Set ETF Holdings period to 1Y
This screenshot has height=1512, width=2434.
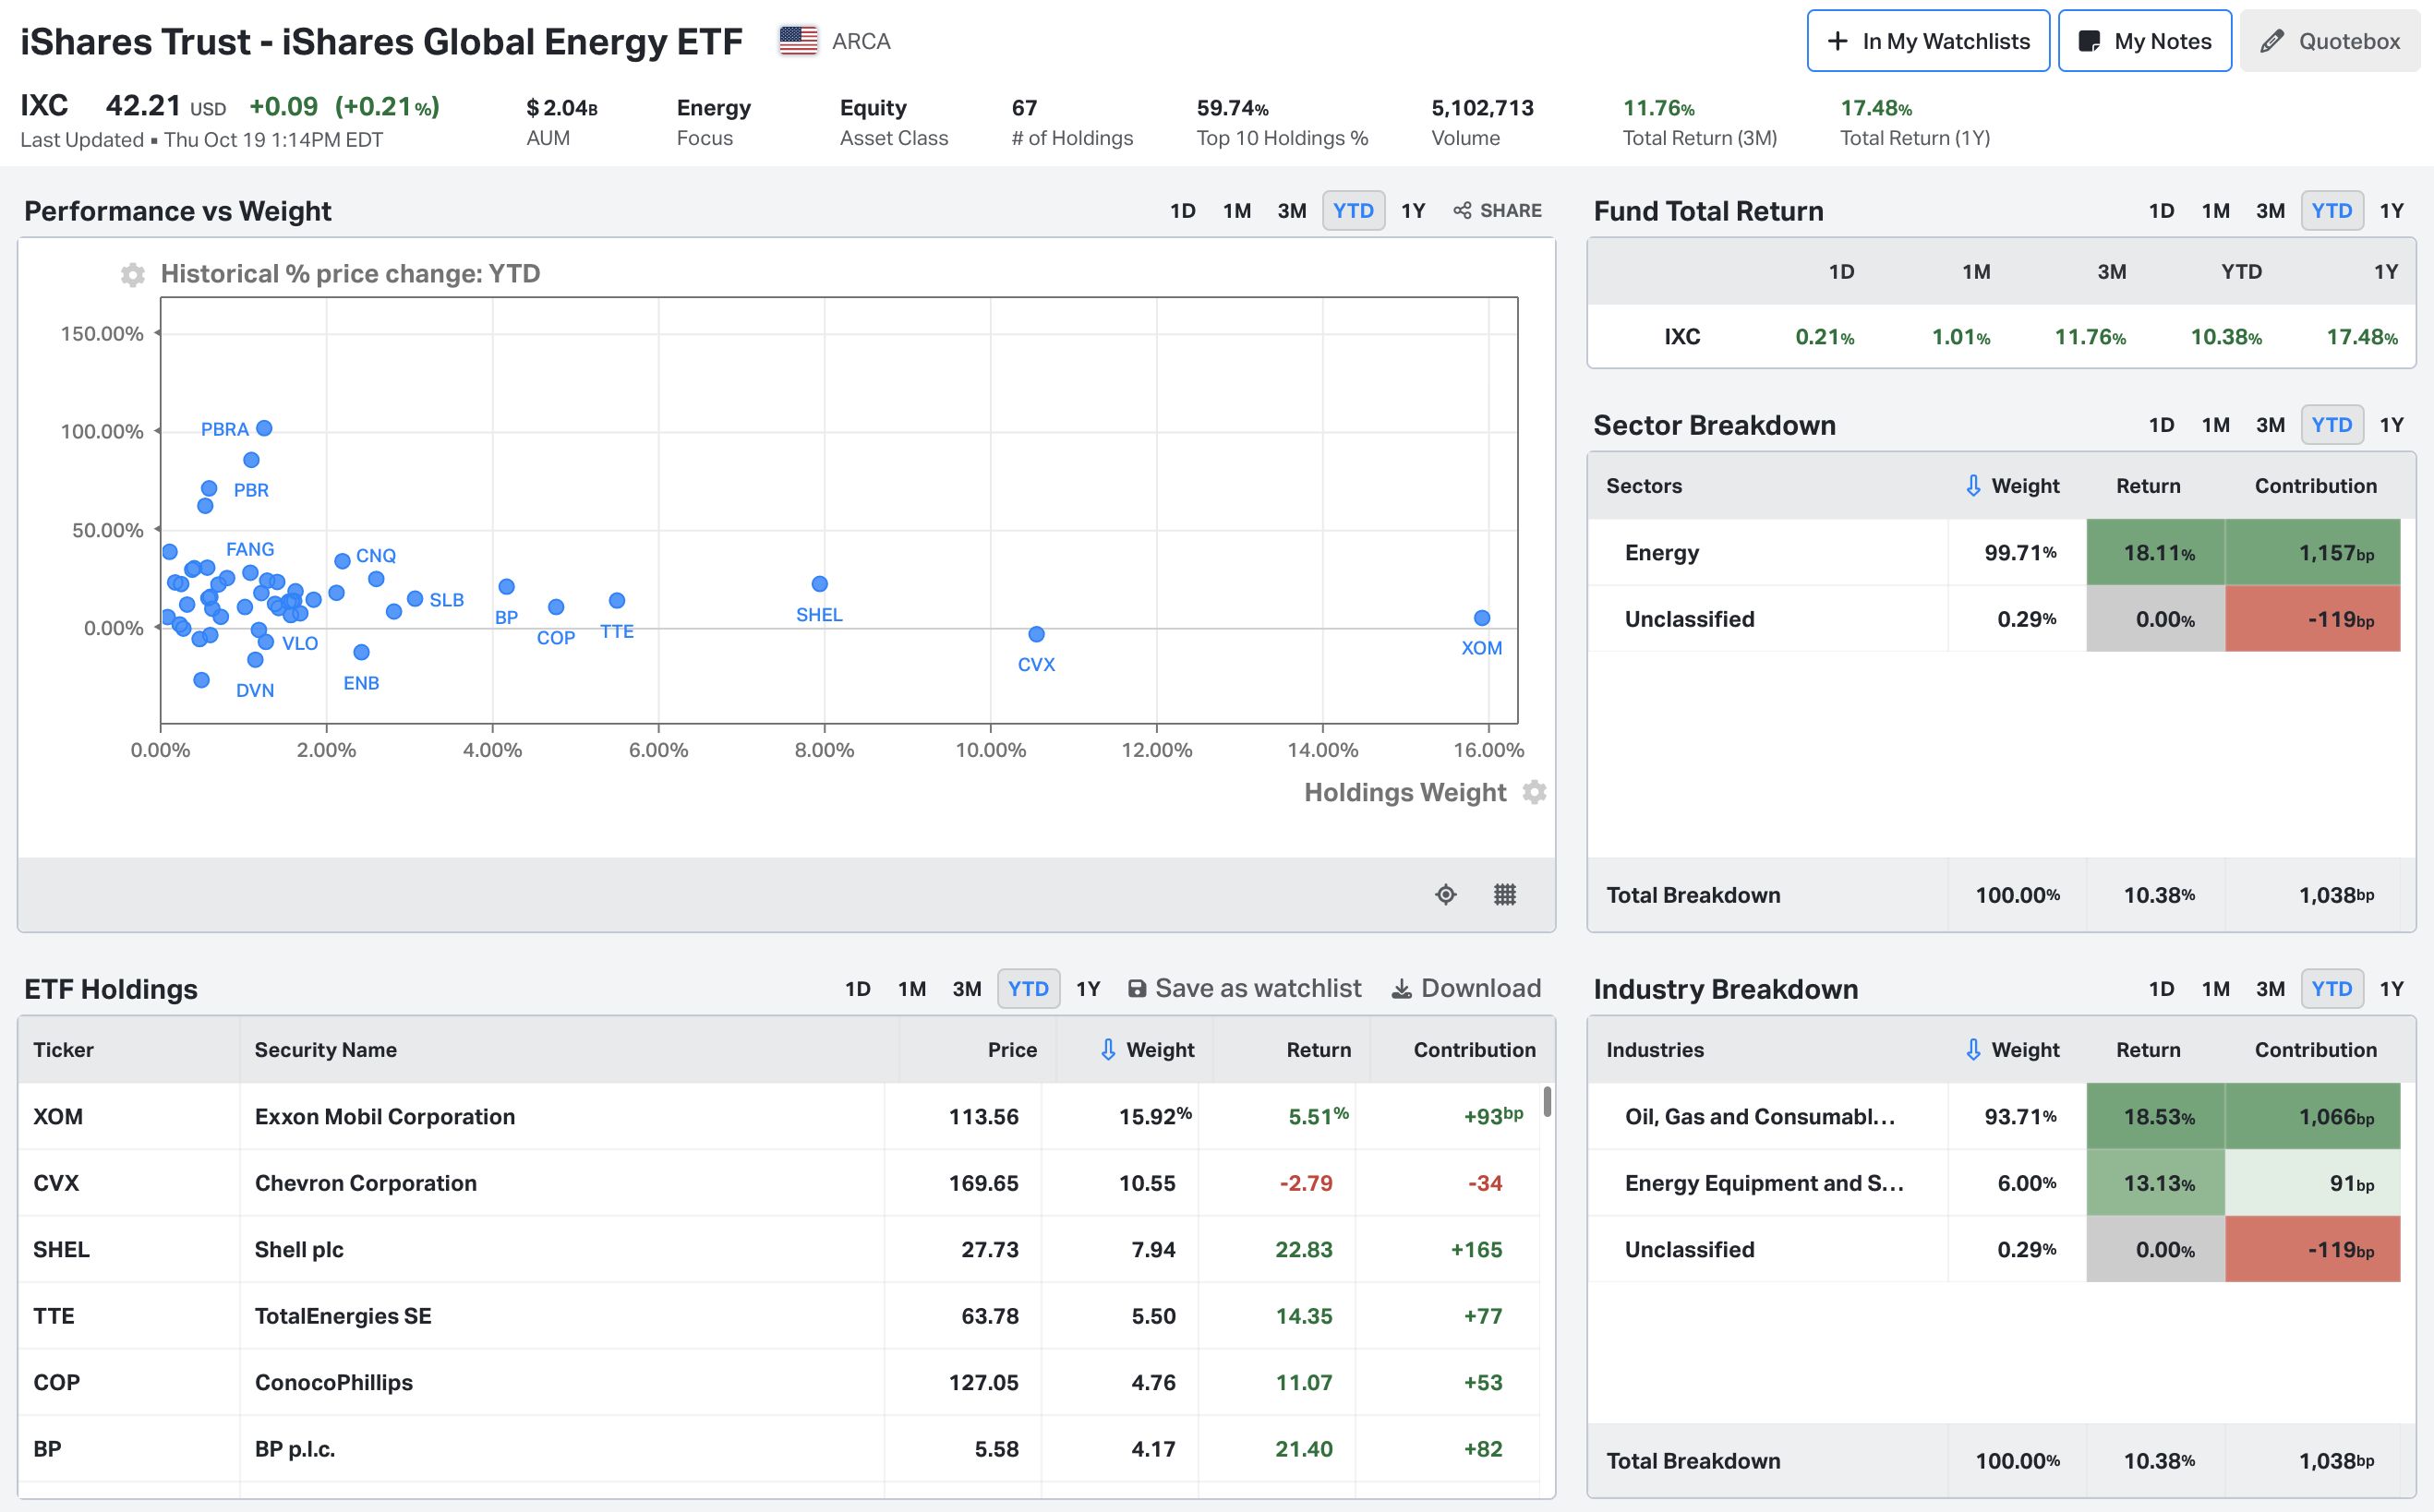[1087, 988]
